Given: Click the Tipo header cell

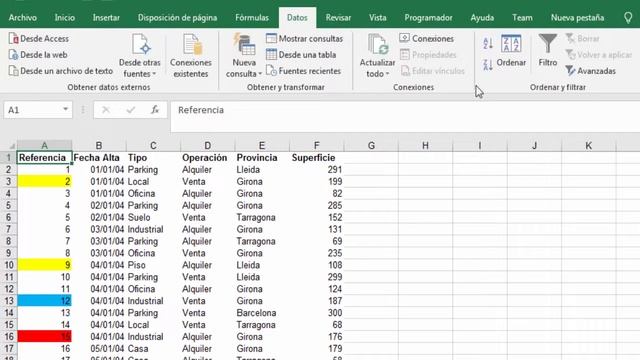Looking at the screenshot, I should pyautogui.click(x=153, y=158).
